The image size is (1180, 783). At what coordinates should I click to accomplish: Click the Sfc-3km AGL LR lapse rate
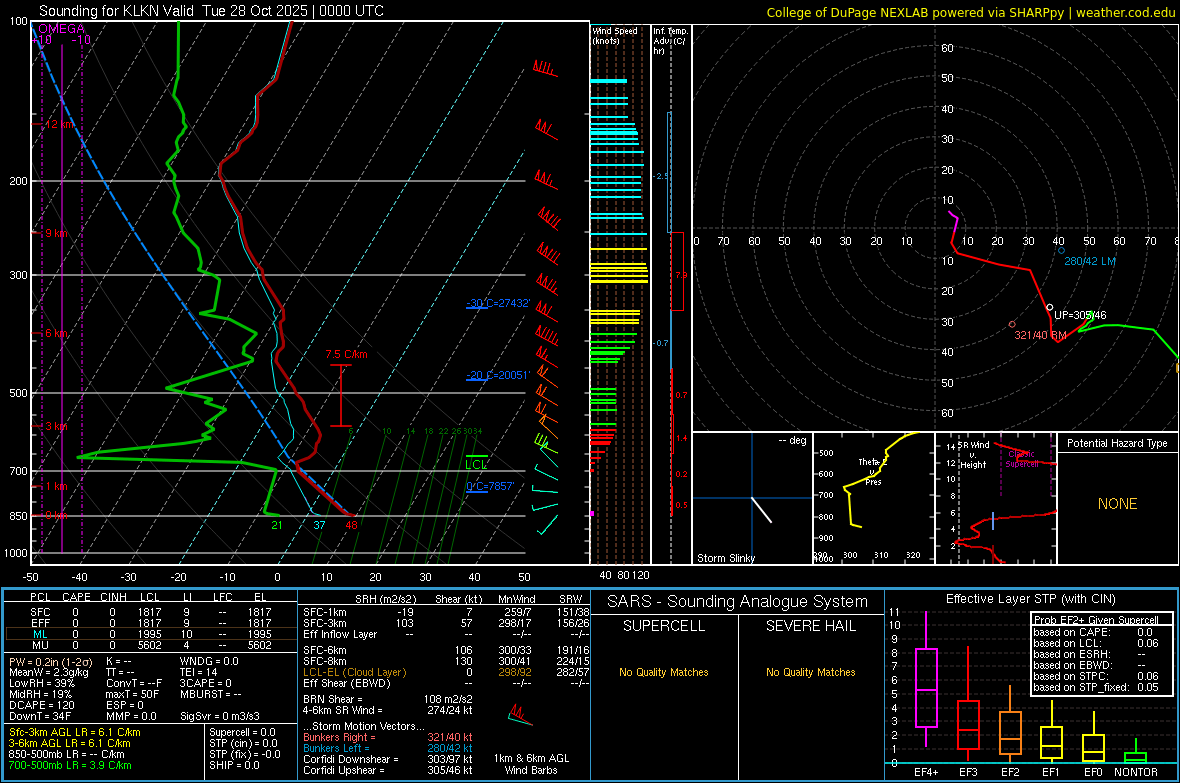pyautogui.click(x=75, y=732)
